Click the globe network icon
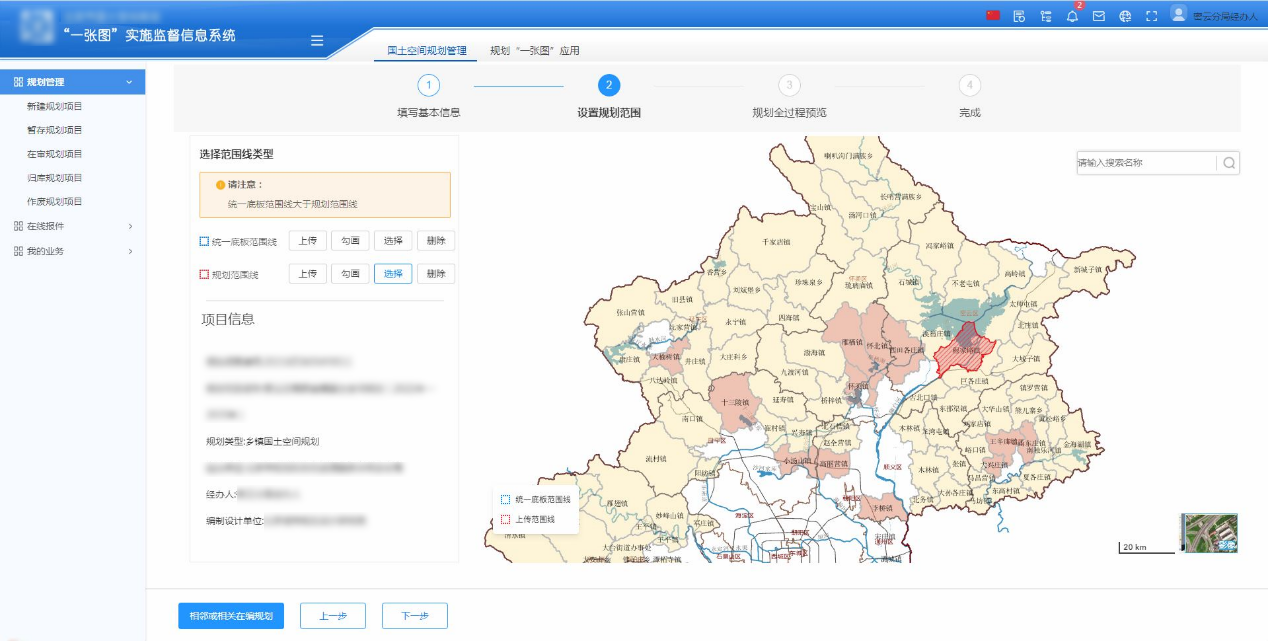Viewport: 1268px width, 641px height. [1125, 16]
